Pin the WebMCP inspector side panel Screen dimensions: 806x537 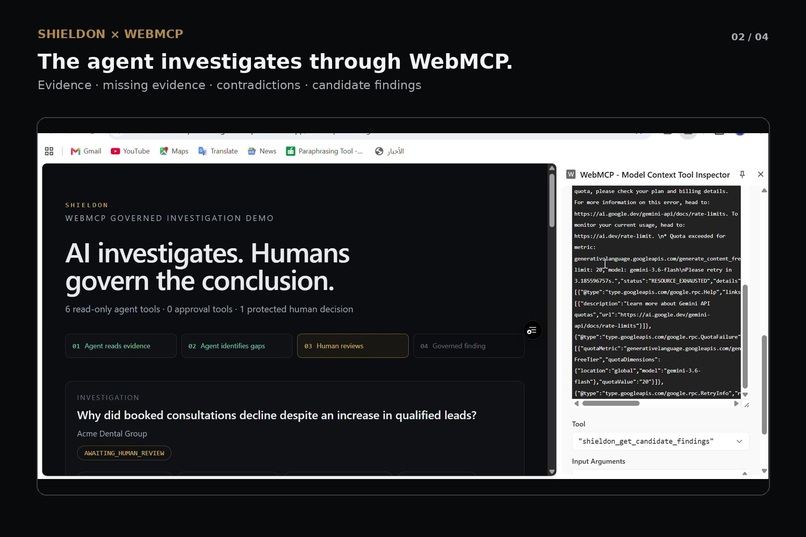(x=742, y=175)
